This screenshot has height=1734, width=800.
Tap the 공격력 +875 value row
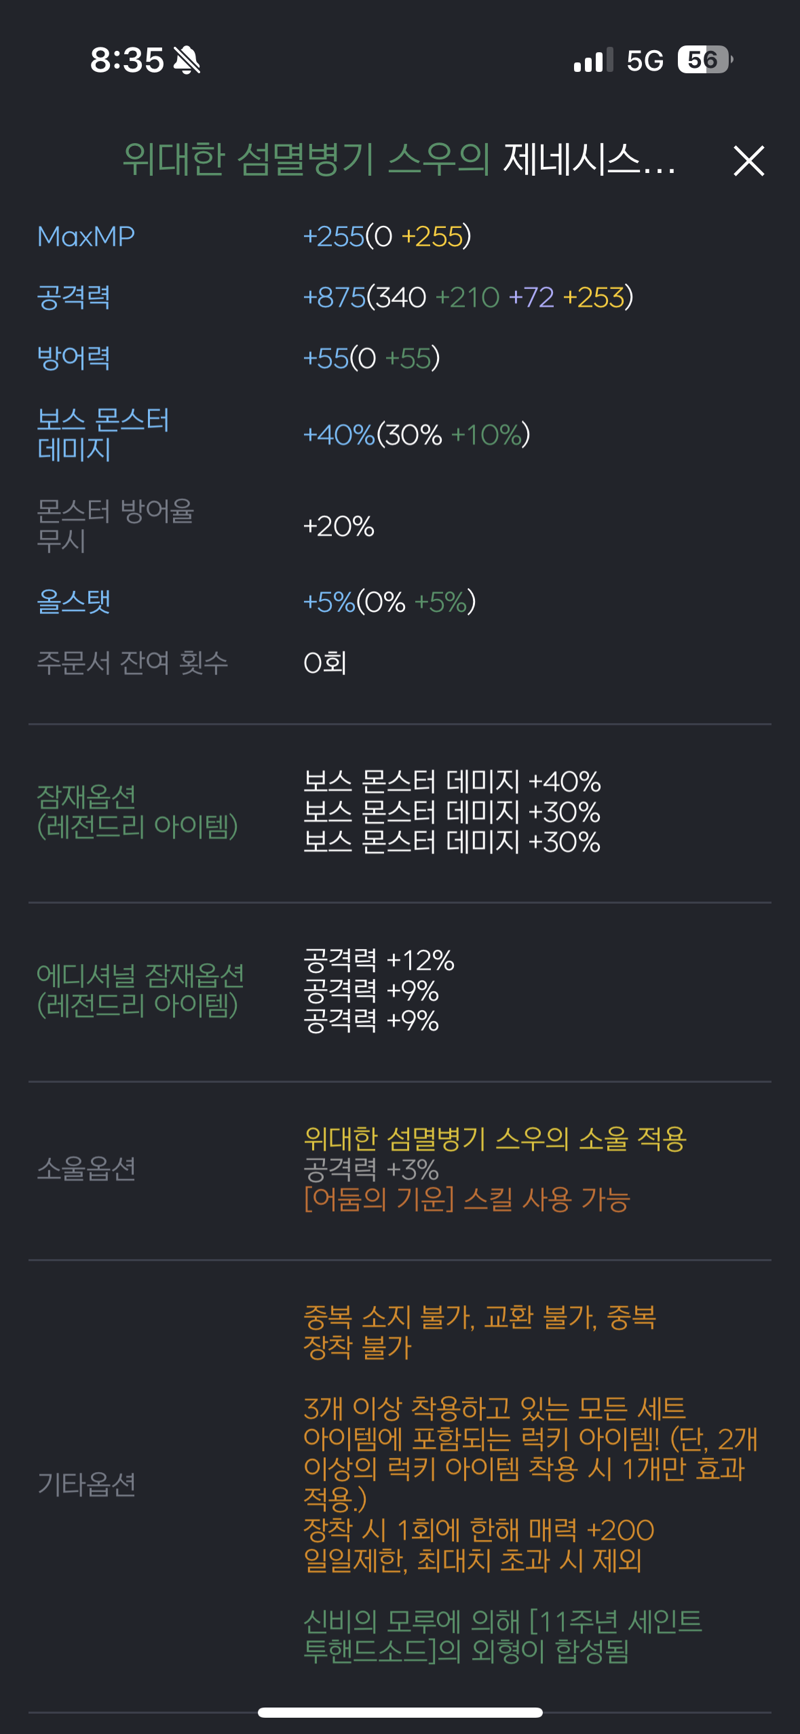[x=468, y=297]
